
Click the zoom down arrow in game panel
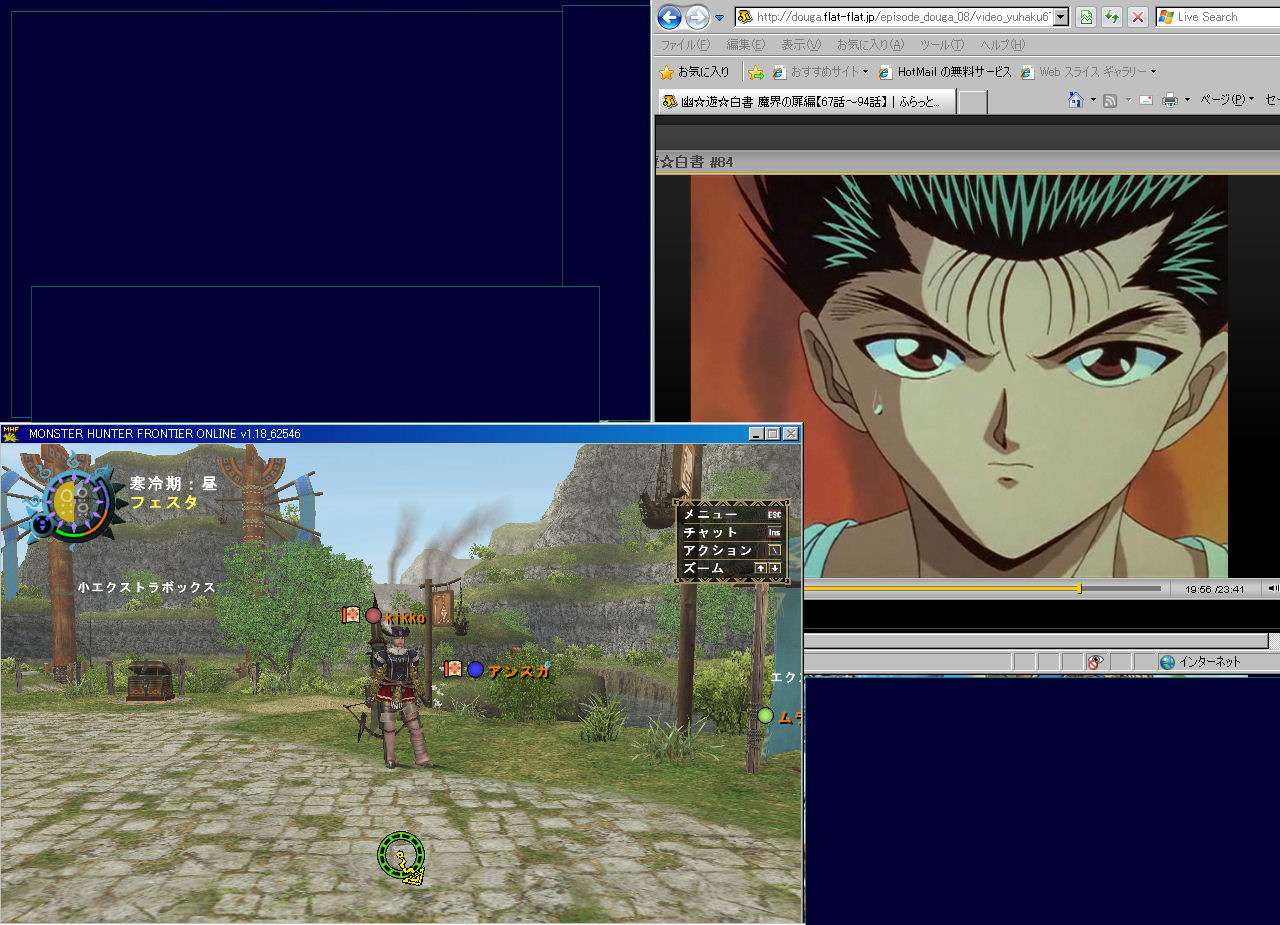[x=775, y=568]
